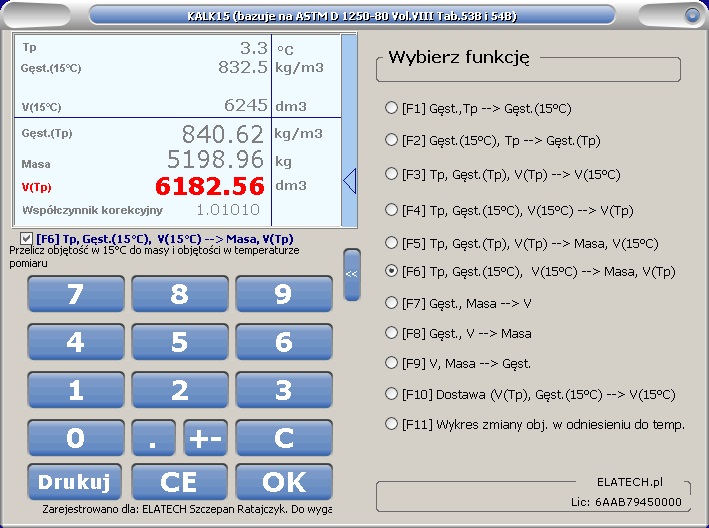This screenshot has width=709, height=528.
Task: Choose F4 option for calculating V(Tp)
Action: 510,210
